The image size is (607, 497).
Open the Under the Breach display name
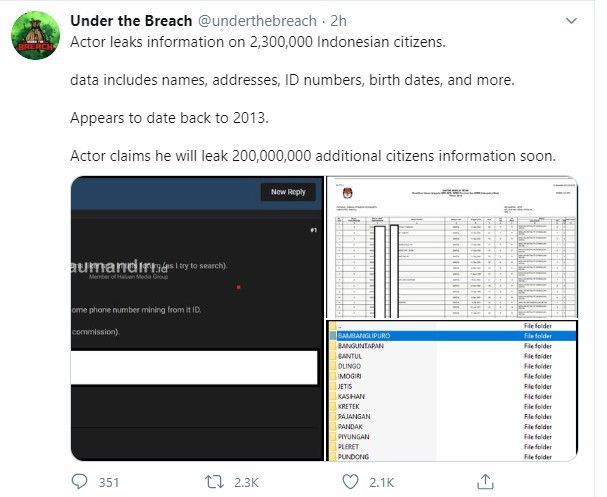coord(123,21)
